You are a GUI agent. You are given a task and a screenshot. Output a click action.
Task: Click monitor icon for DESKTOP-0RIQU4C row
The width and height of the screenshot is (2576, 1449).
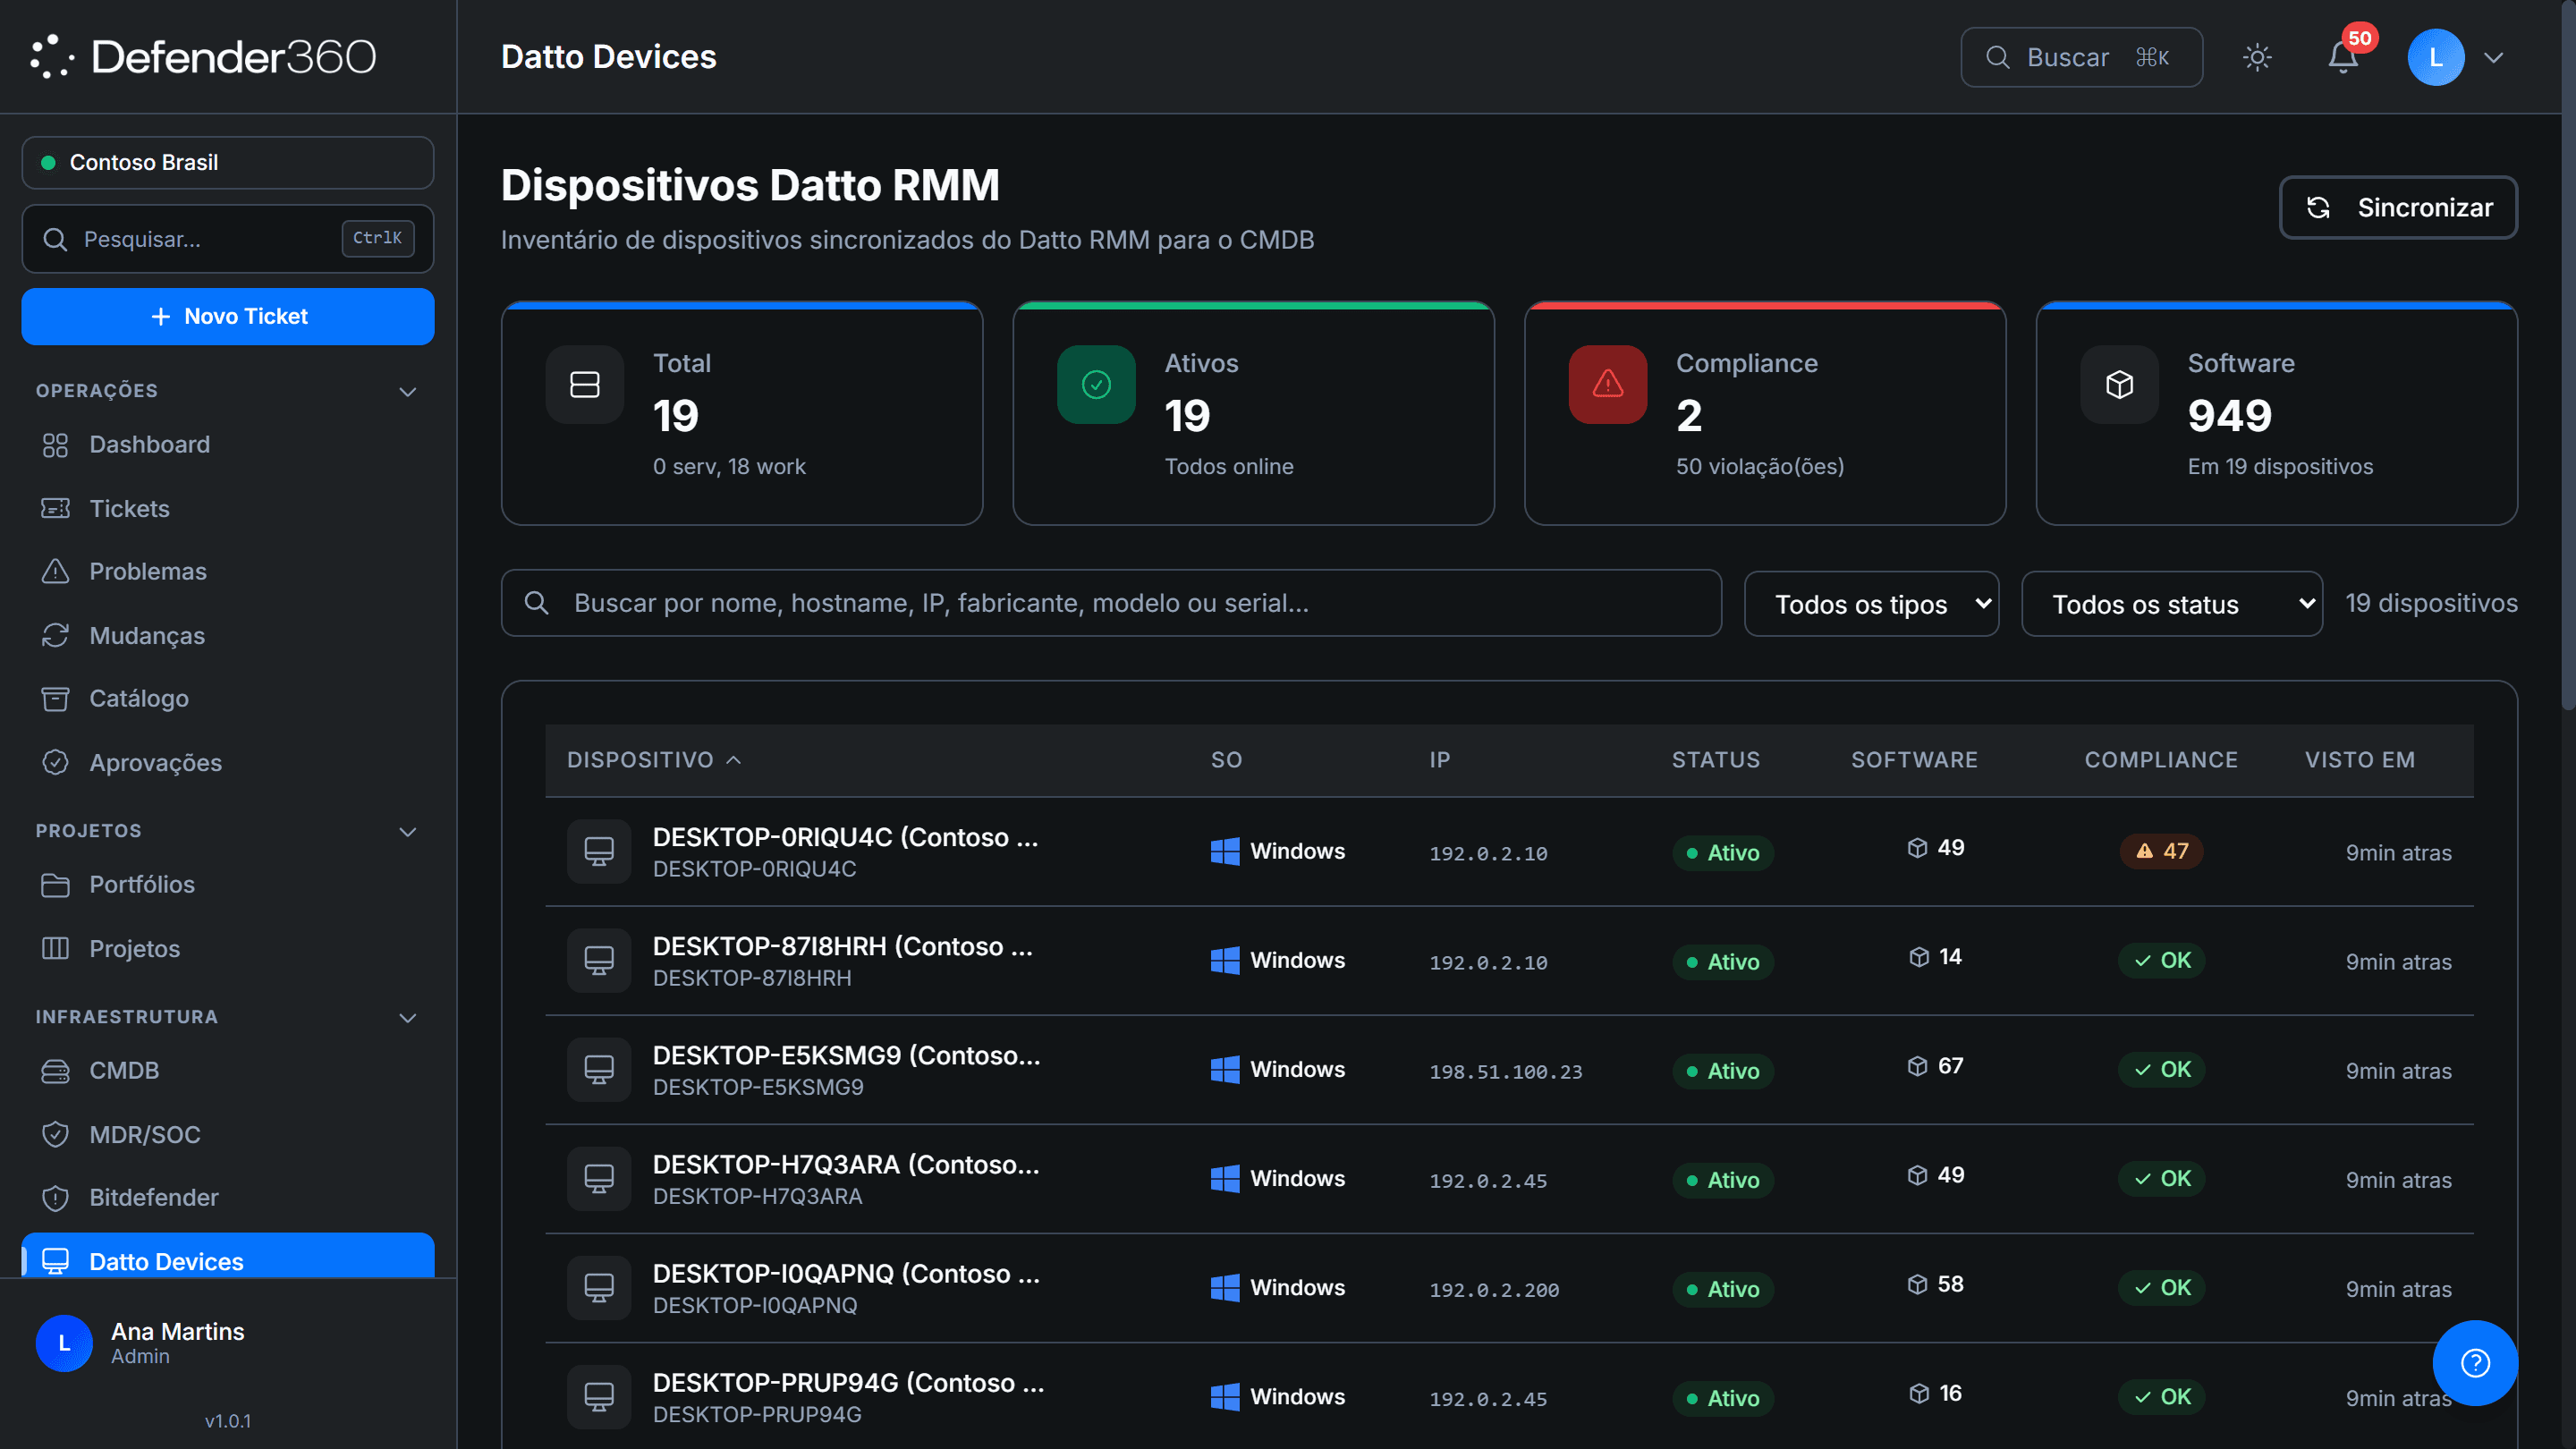(x=599, y=851)
